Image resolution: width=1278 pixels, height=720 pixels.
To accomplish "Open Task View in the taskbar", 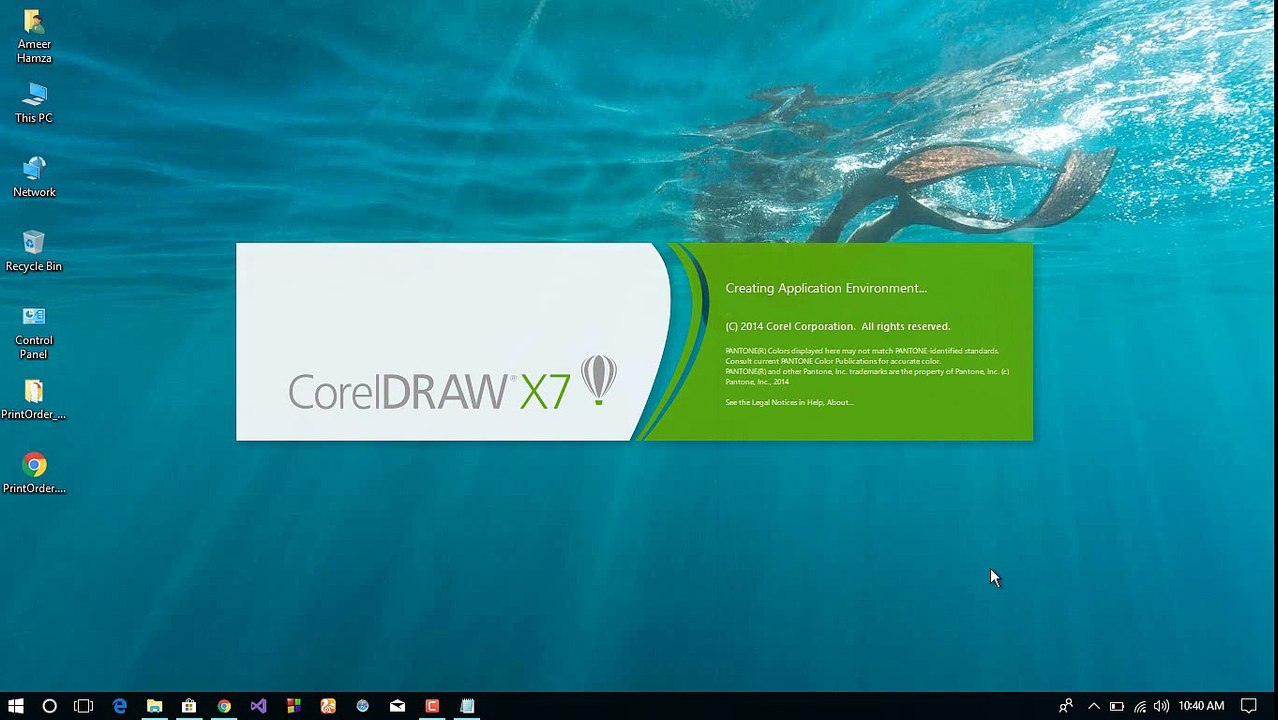I will tap(84, 706).
